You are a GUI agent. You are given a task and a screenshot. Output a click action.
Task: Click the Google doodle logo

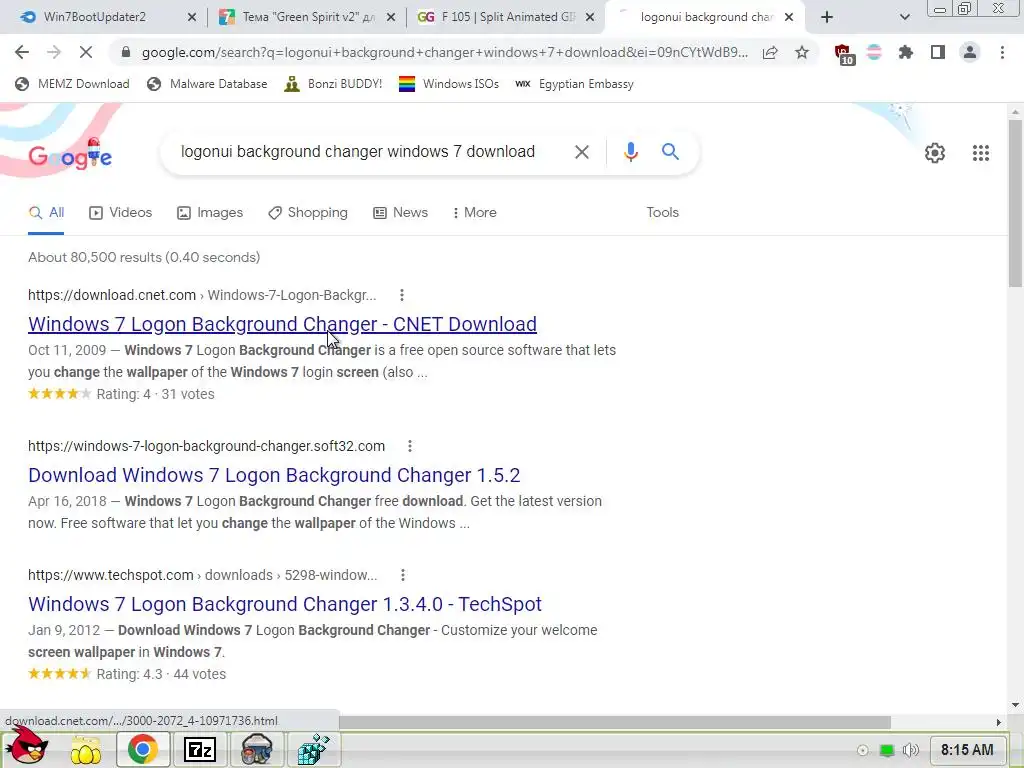70,155
